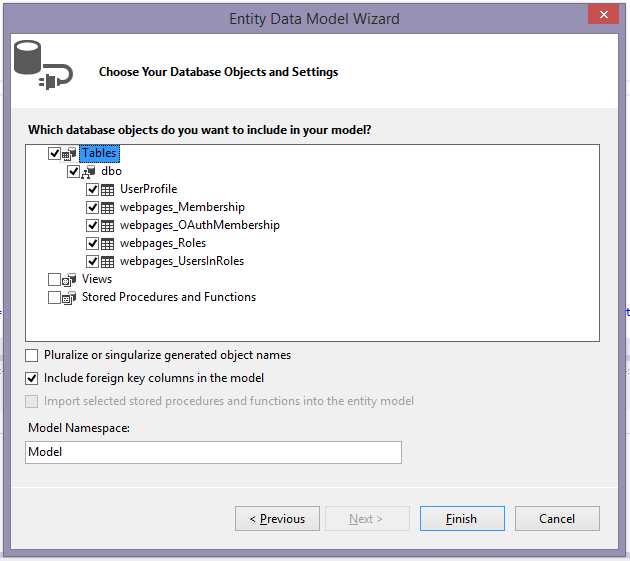Uncheck the UserProfile table checkbox
The height and width of the screenshot is (561, 630).
click(x=92, y=189)
